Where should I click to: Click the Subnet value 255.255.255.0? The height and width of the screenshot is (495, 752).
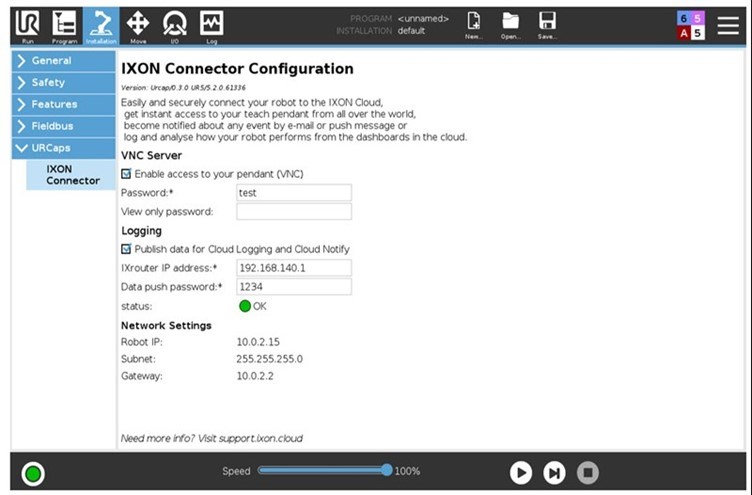tap(270, 359)
